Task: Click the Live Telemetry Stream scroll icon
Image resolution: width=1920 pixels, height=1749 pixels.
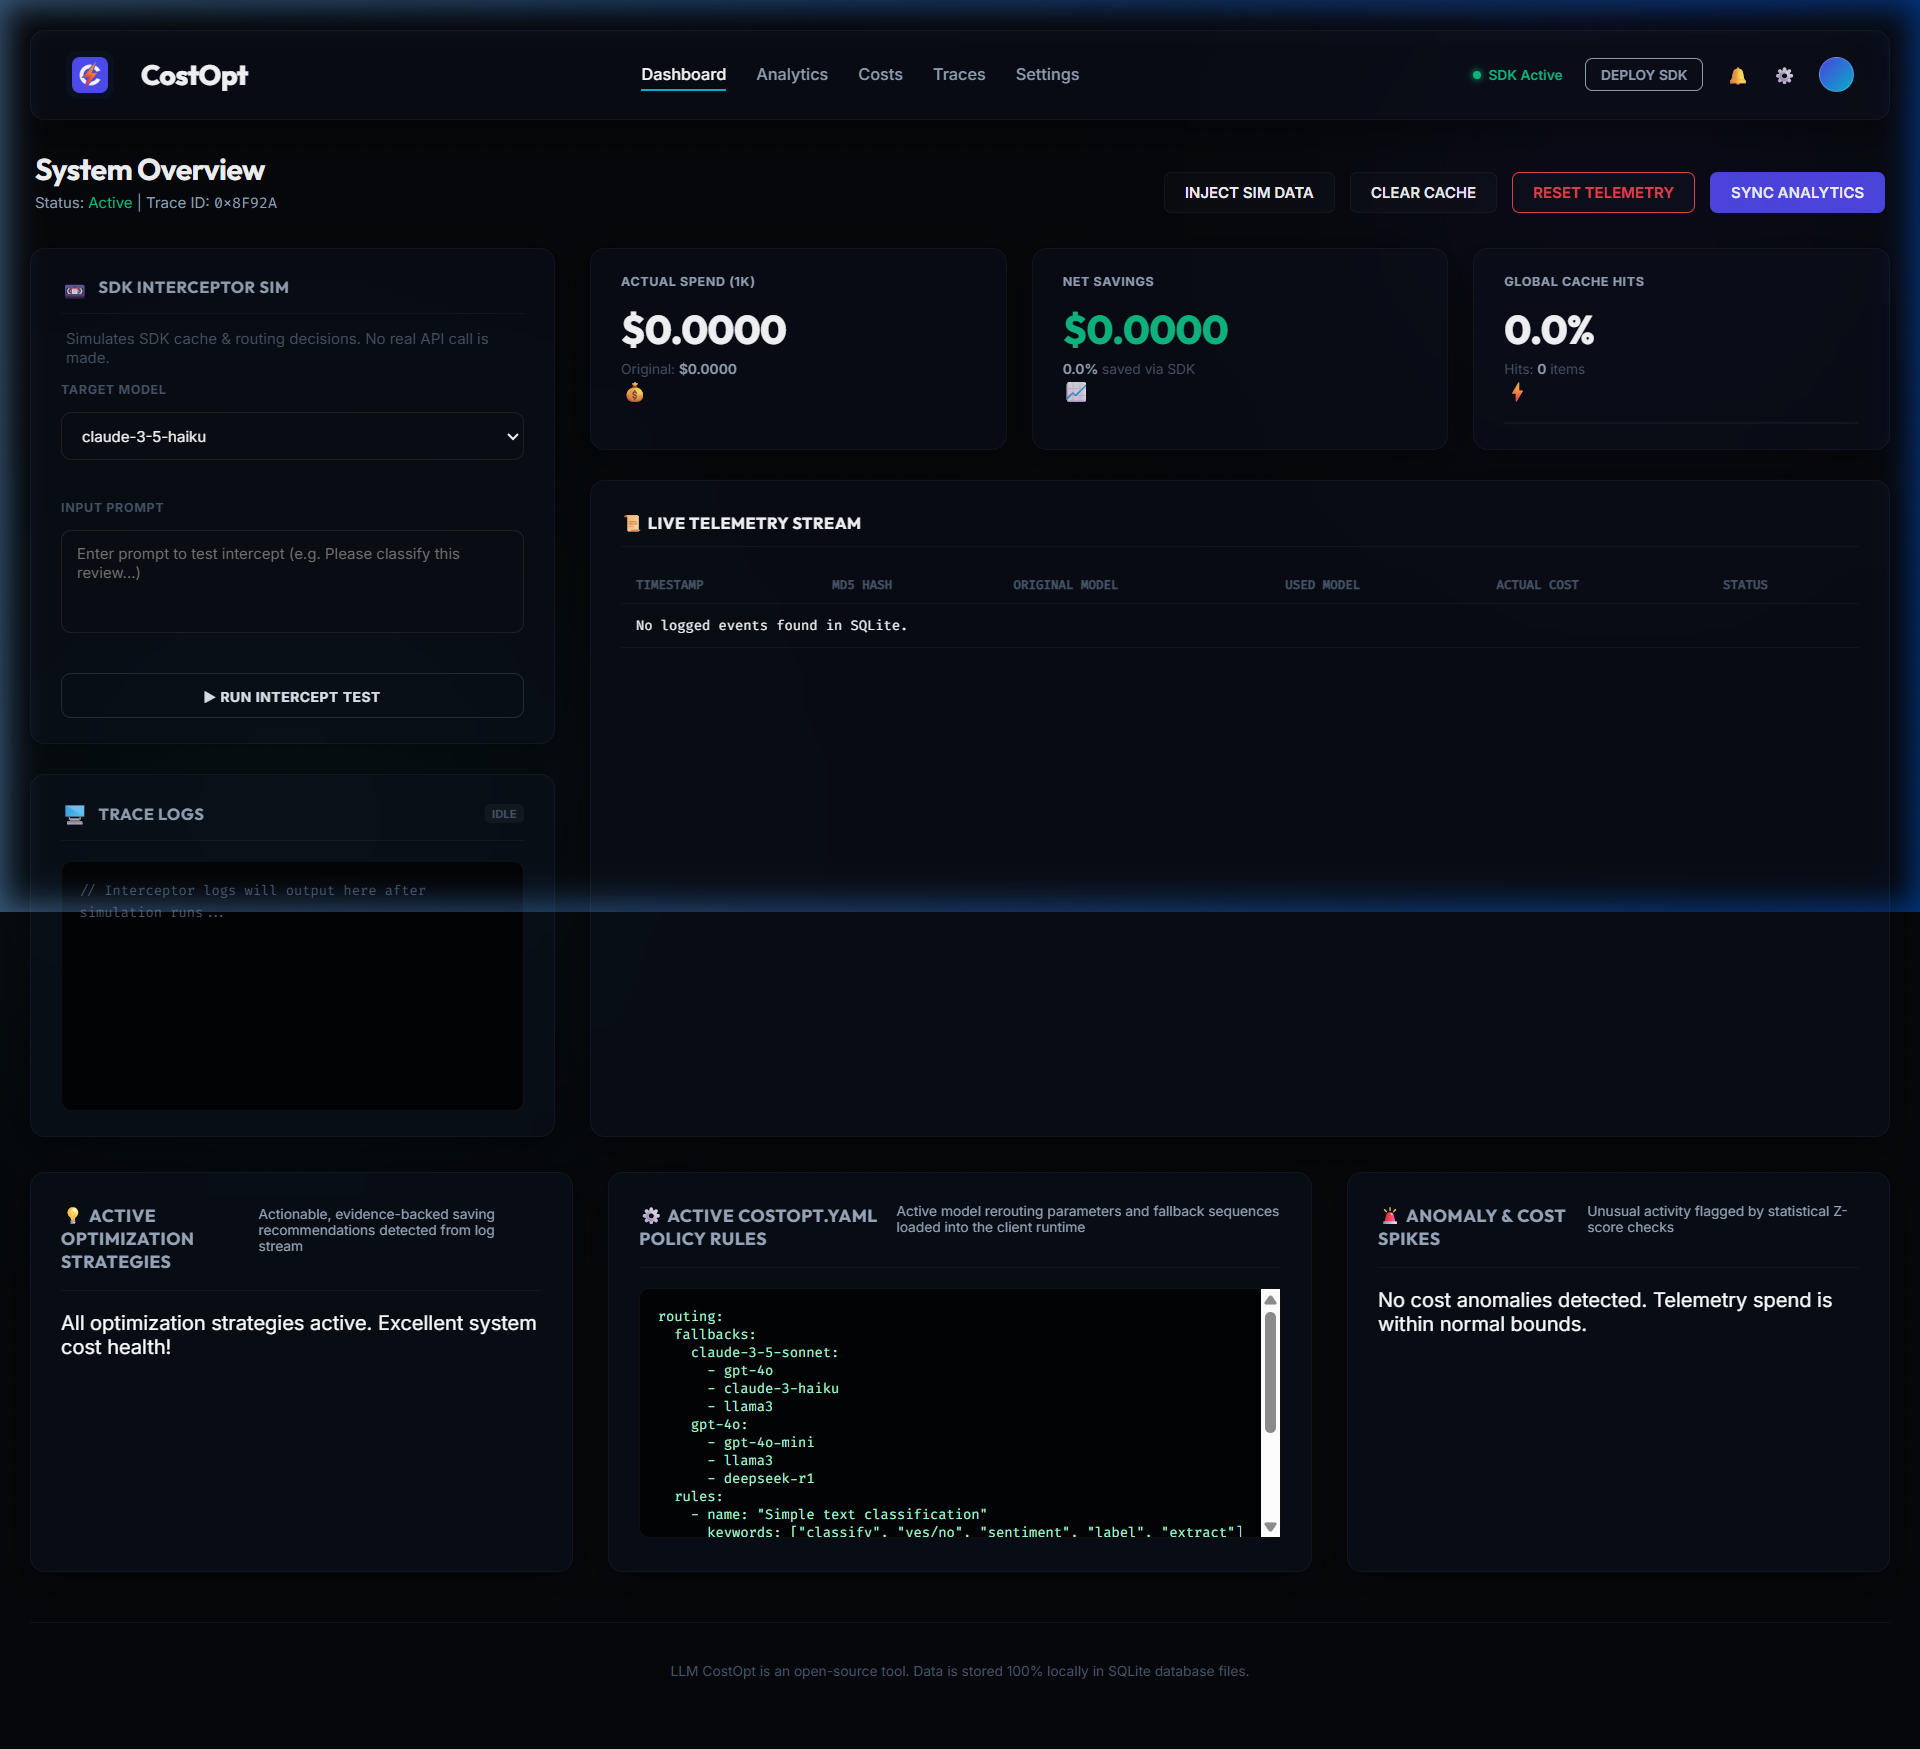Action: (x=632, y=523)
